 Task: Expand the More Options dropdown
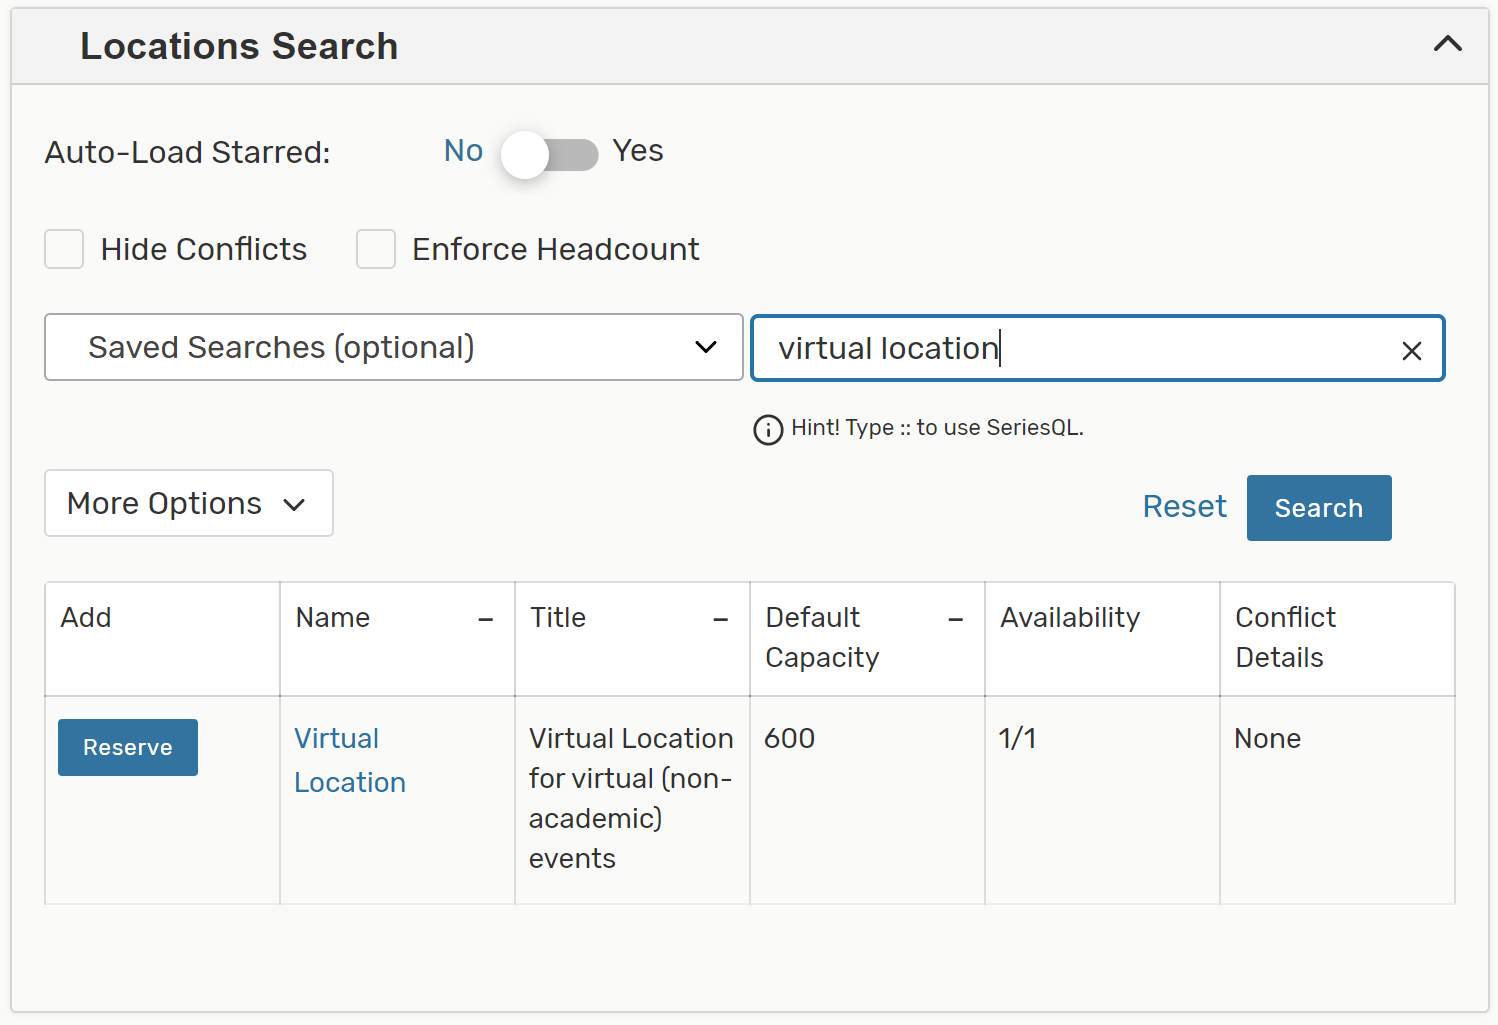pos(188,503)
